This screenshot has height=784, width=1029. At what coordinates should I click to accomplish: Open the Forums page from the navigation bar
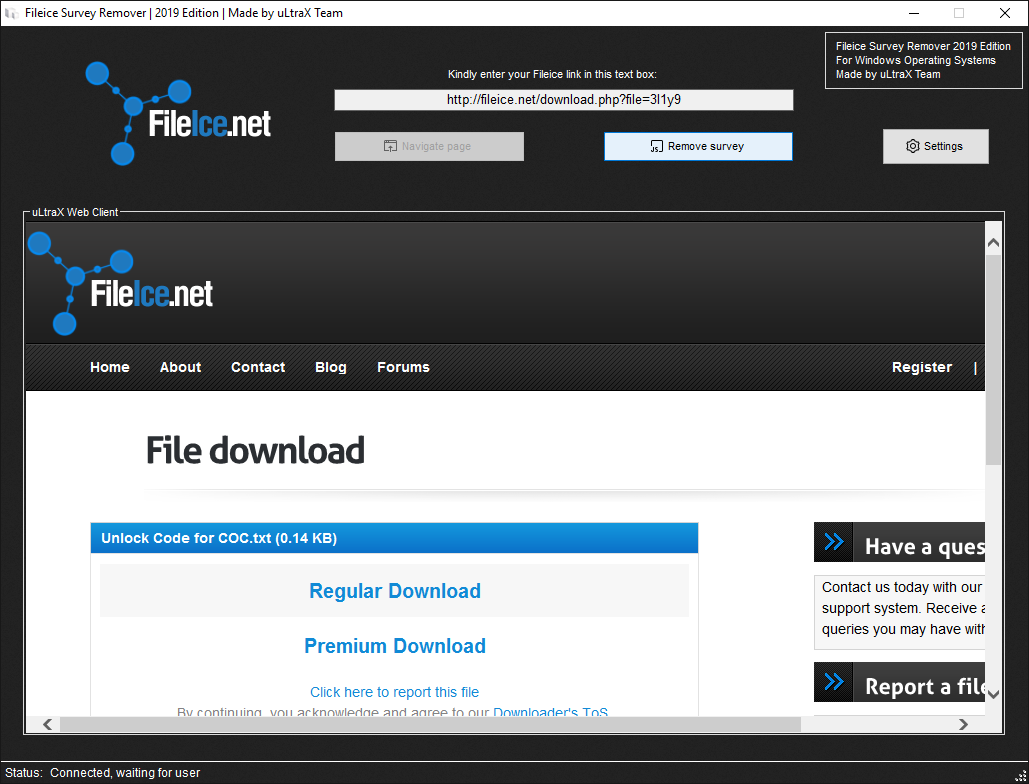click(x=403, y=367)
